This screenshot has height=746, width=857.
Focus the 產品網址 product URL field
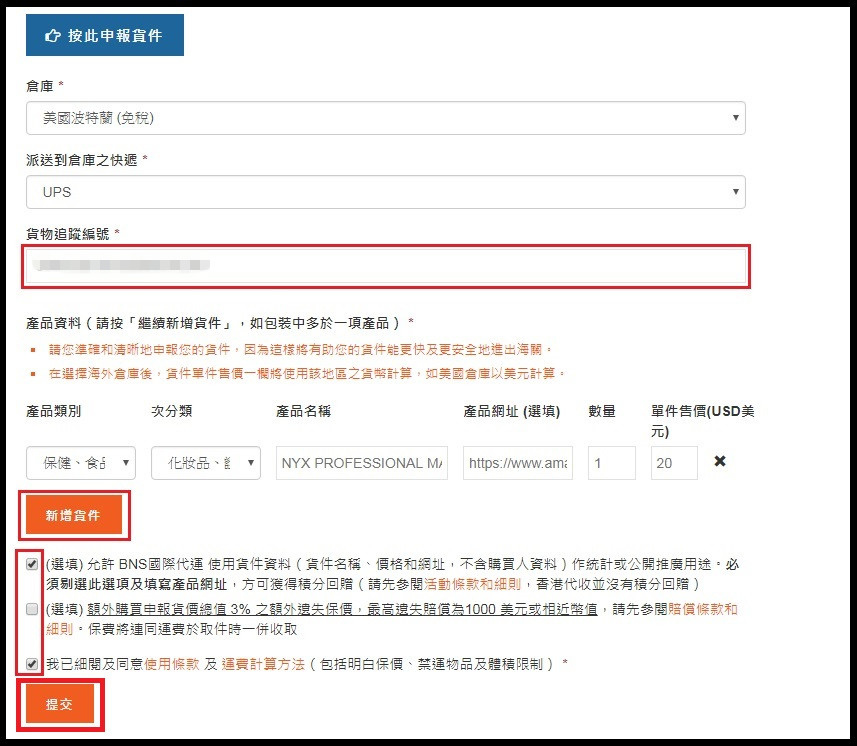518,463
